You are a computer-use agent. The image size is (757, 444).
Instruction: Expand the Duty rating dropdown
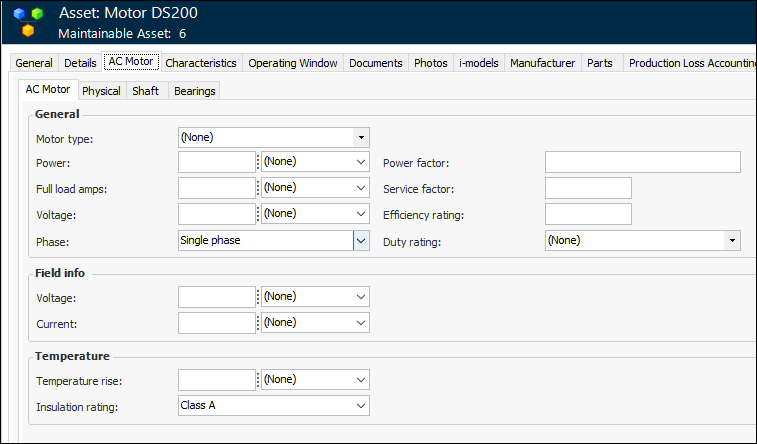pyautogui.click(x=732, y=240)
